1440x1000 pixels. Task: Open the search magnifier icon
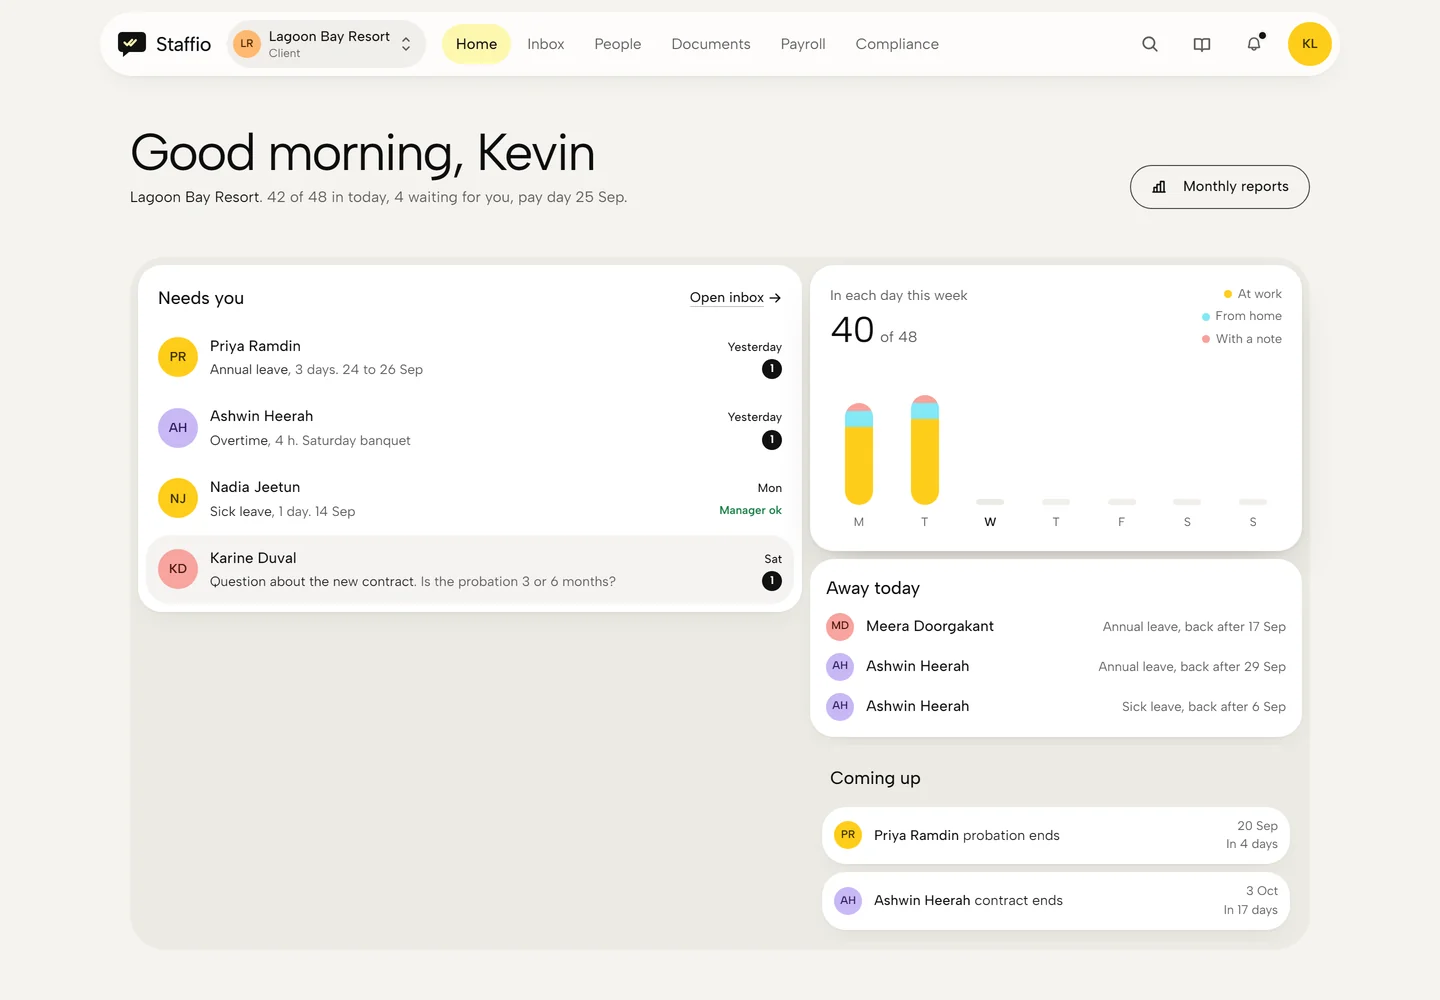point(1150,44)
